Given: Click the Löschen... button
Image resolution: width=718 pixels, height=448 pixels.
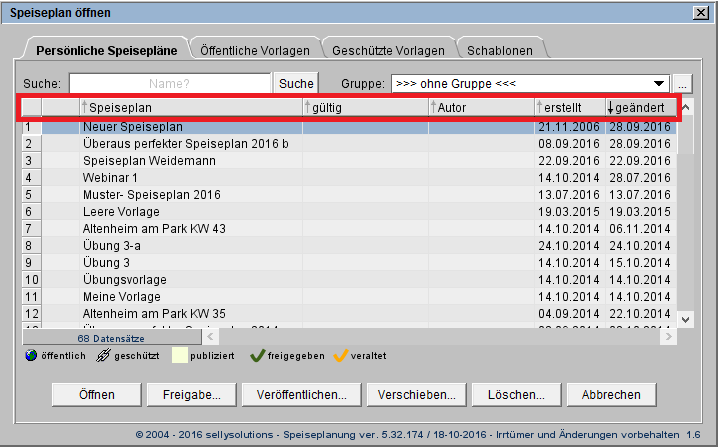Looking at the screenshot, I should point(517,395).
